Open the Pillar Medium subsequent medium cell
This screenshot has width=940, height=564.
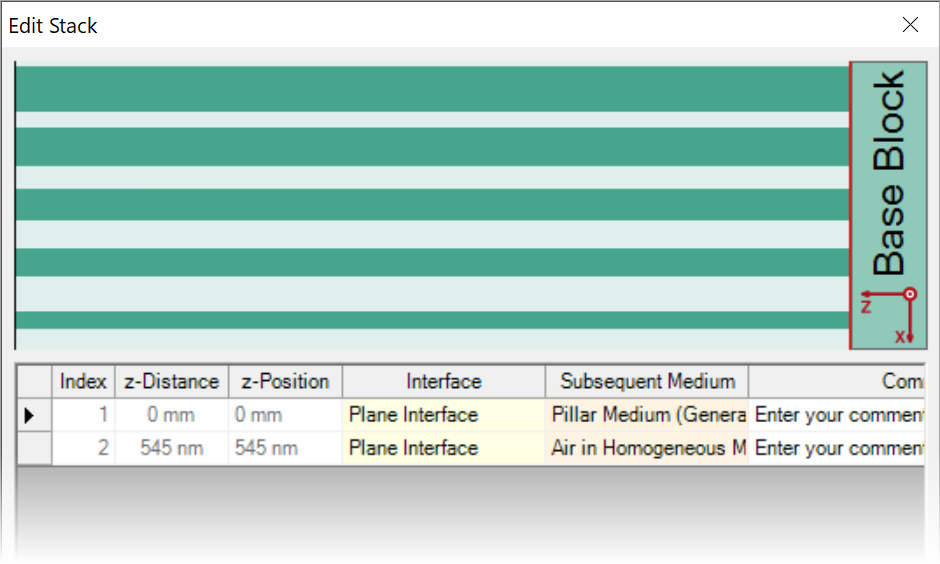click(x=647, y=415)
